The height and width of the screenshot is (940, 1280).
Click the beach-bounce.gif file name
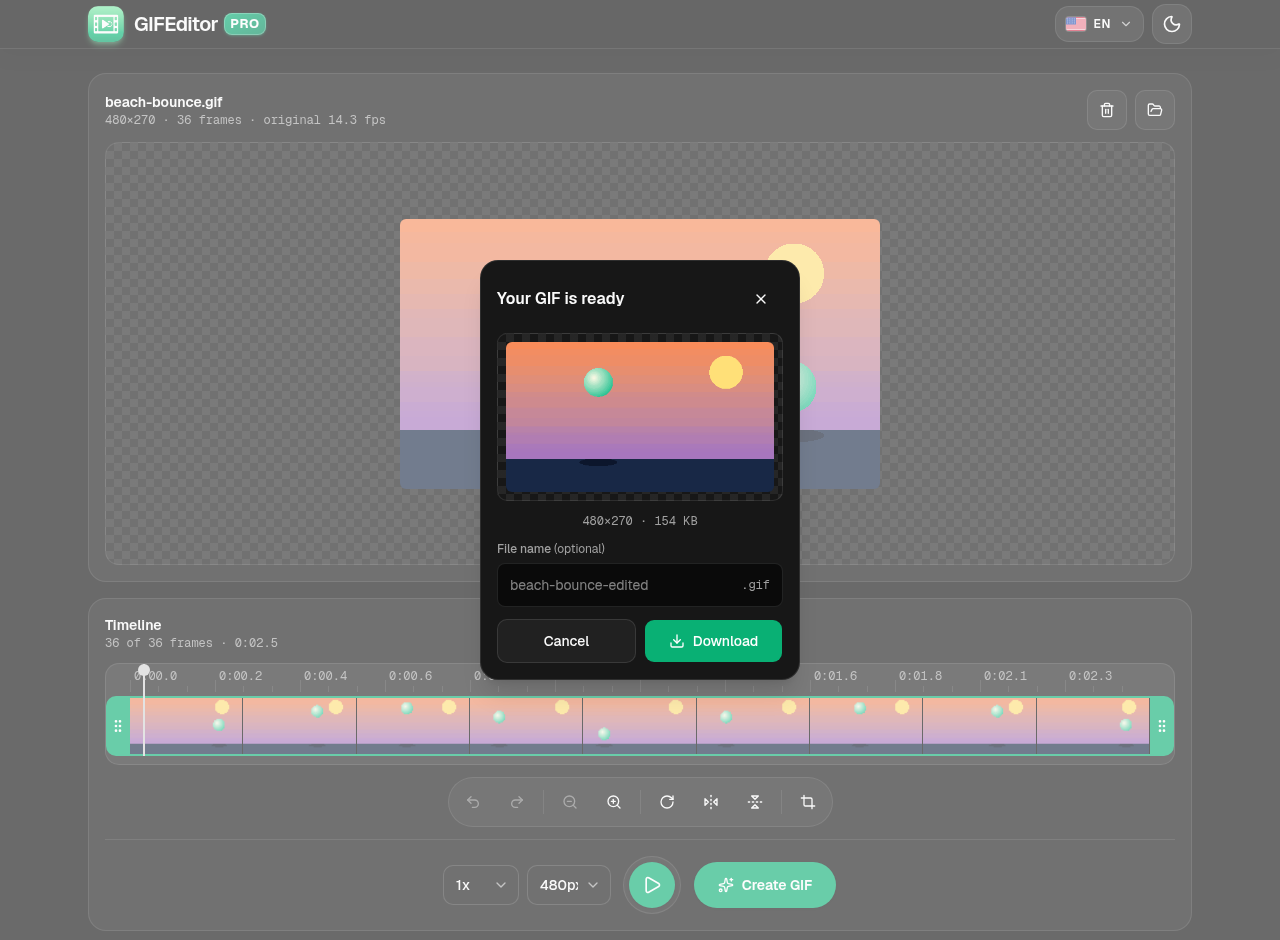coord(164,102)
